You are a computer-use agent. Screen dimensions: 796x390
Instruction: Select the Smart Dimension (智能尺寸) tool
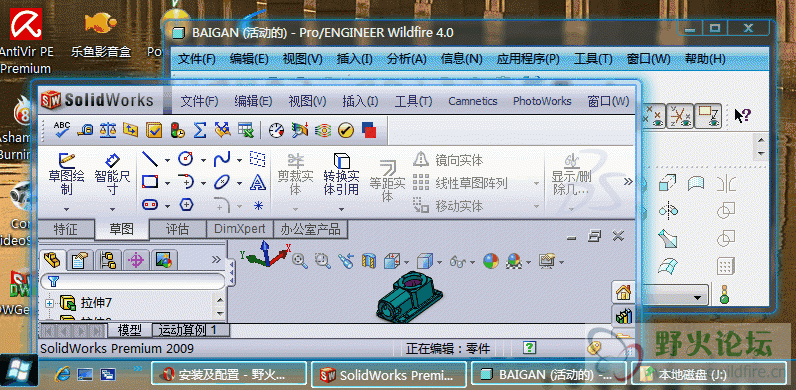coord(112,175)
